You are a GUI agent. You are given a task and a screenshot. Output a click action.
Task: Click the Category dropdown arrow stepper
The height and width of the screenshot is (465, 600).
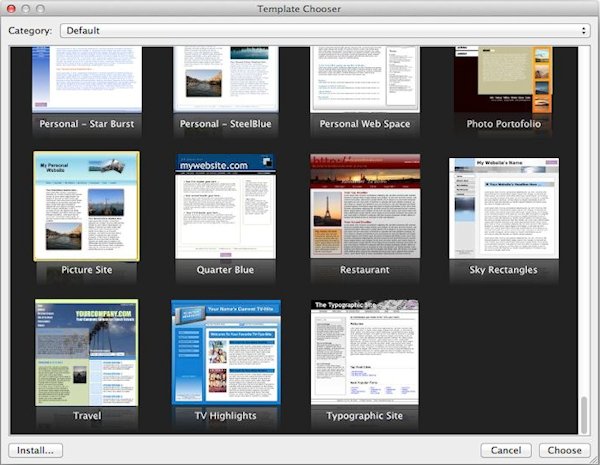[x=583, y=30]
